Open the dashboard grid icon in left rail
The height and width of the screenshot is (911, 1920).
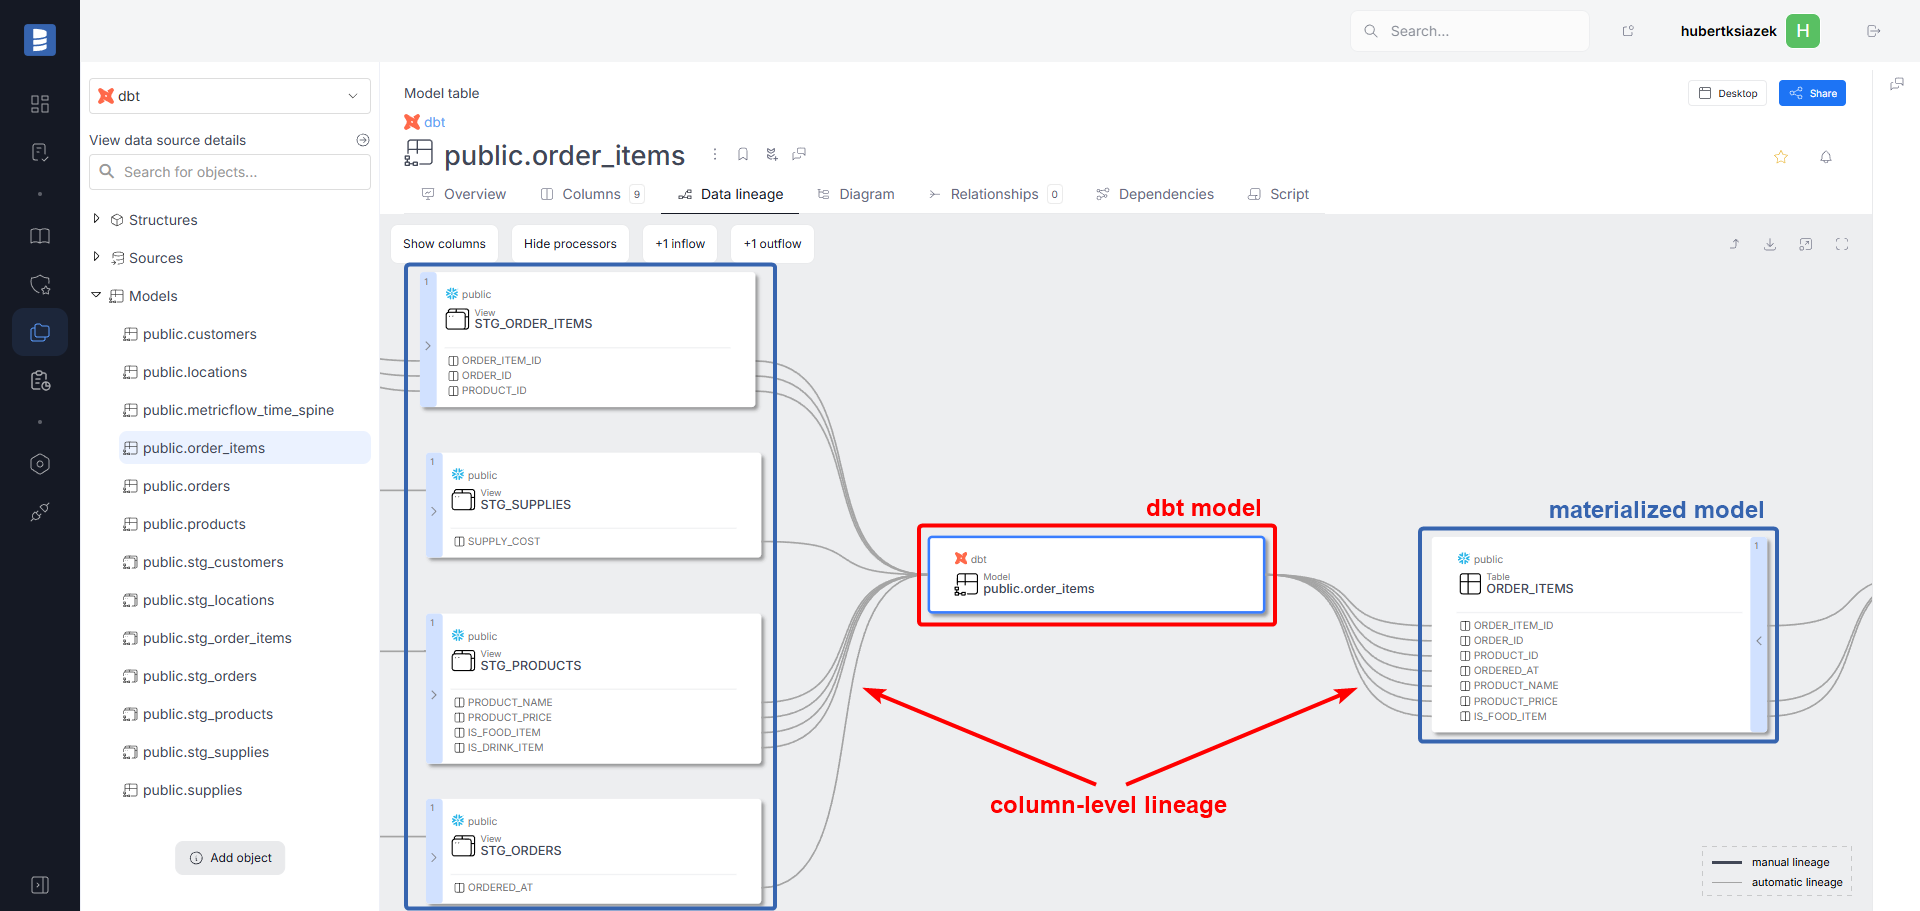point(40,104)
